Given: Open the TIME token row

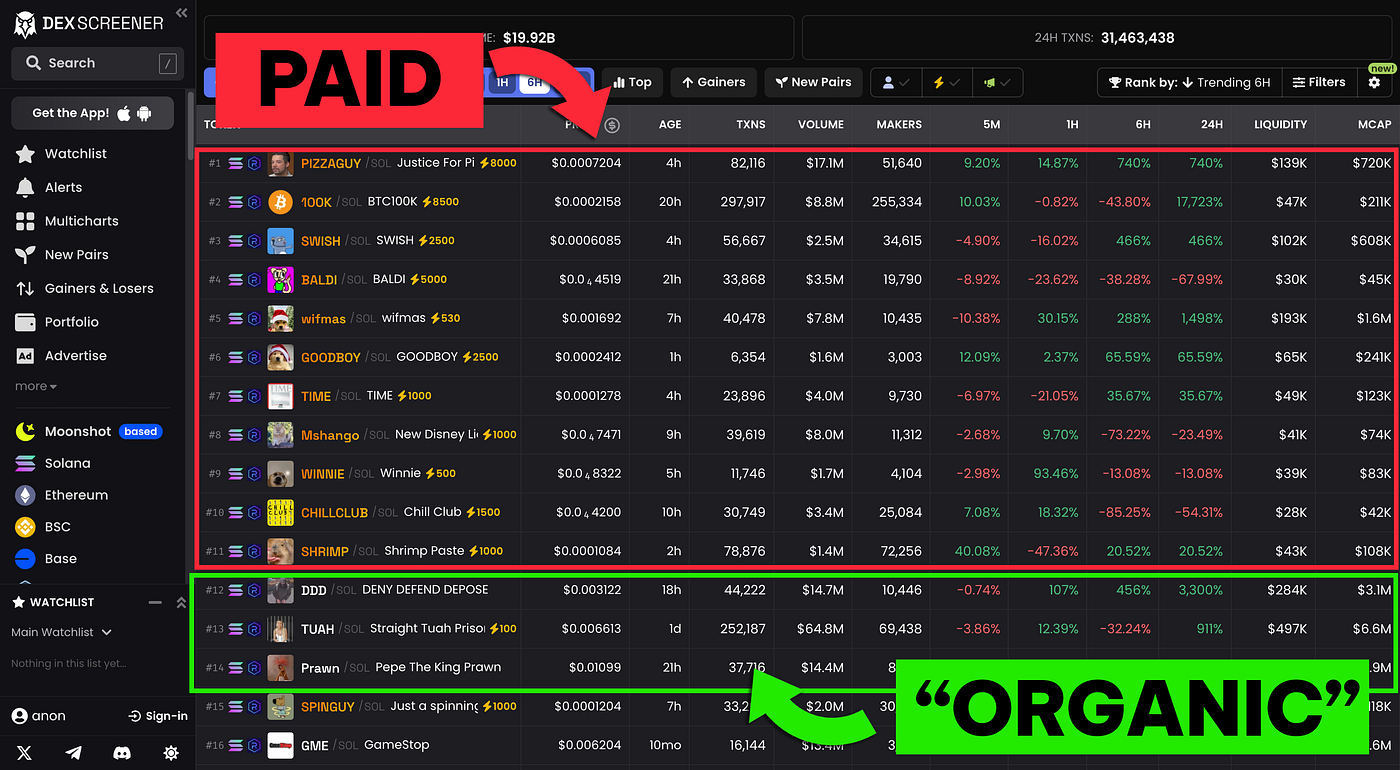Looking at the screenshot, I should pyautogui.click(x=797, y=396).
